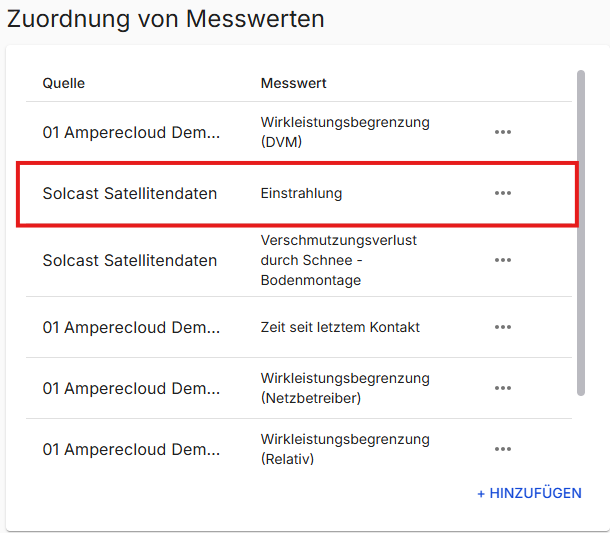Open three-dot menu for Wirkleistungsbegrenzung (Relativ)
Viewport: 610px width, 533px height.
tap(502, 449)
